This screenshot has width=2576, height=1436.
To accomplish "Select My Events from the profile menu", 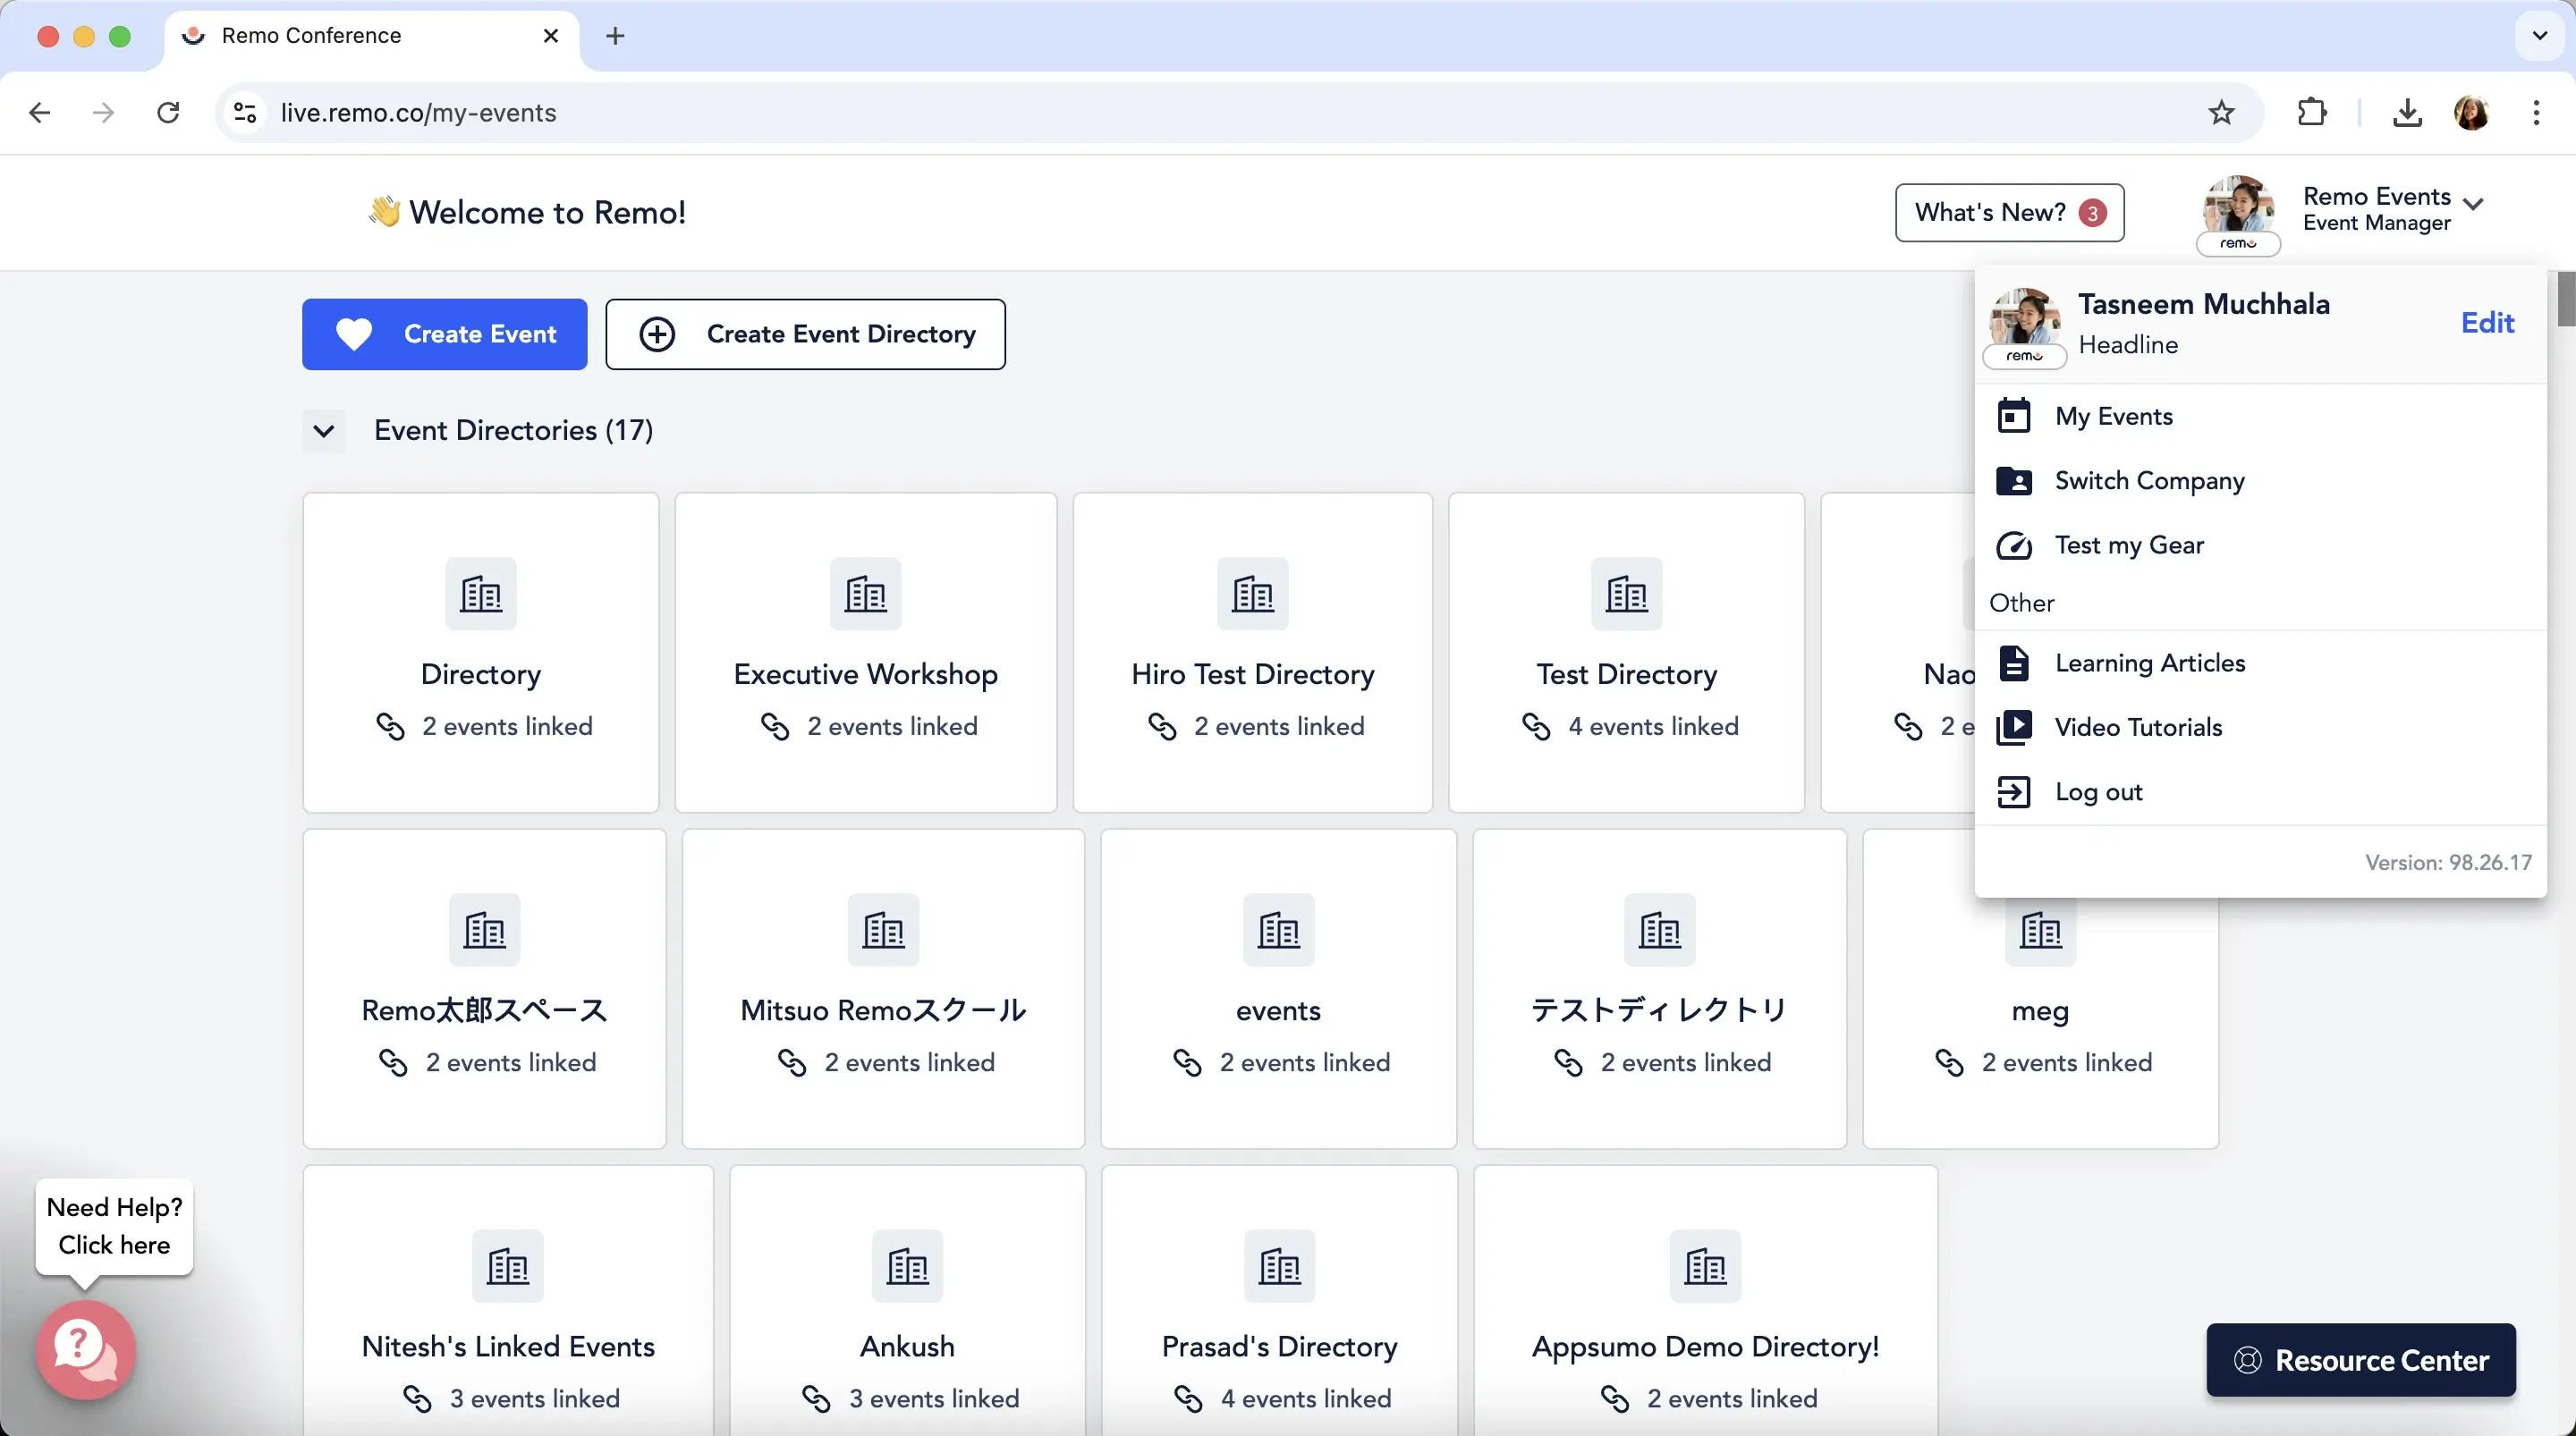I will click(x=2261, y=416).
